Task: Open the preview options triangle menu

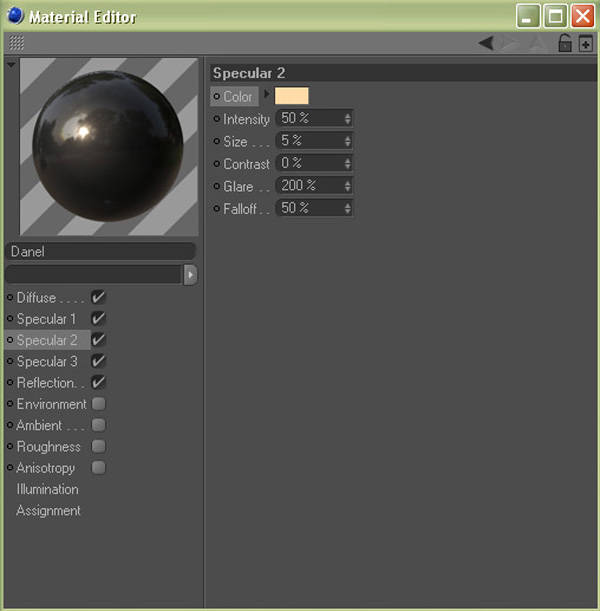Action: click(x=11, y=65)
